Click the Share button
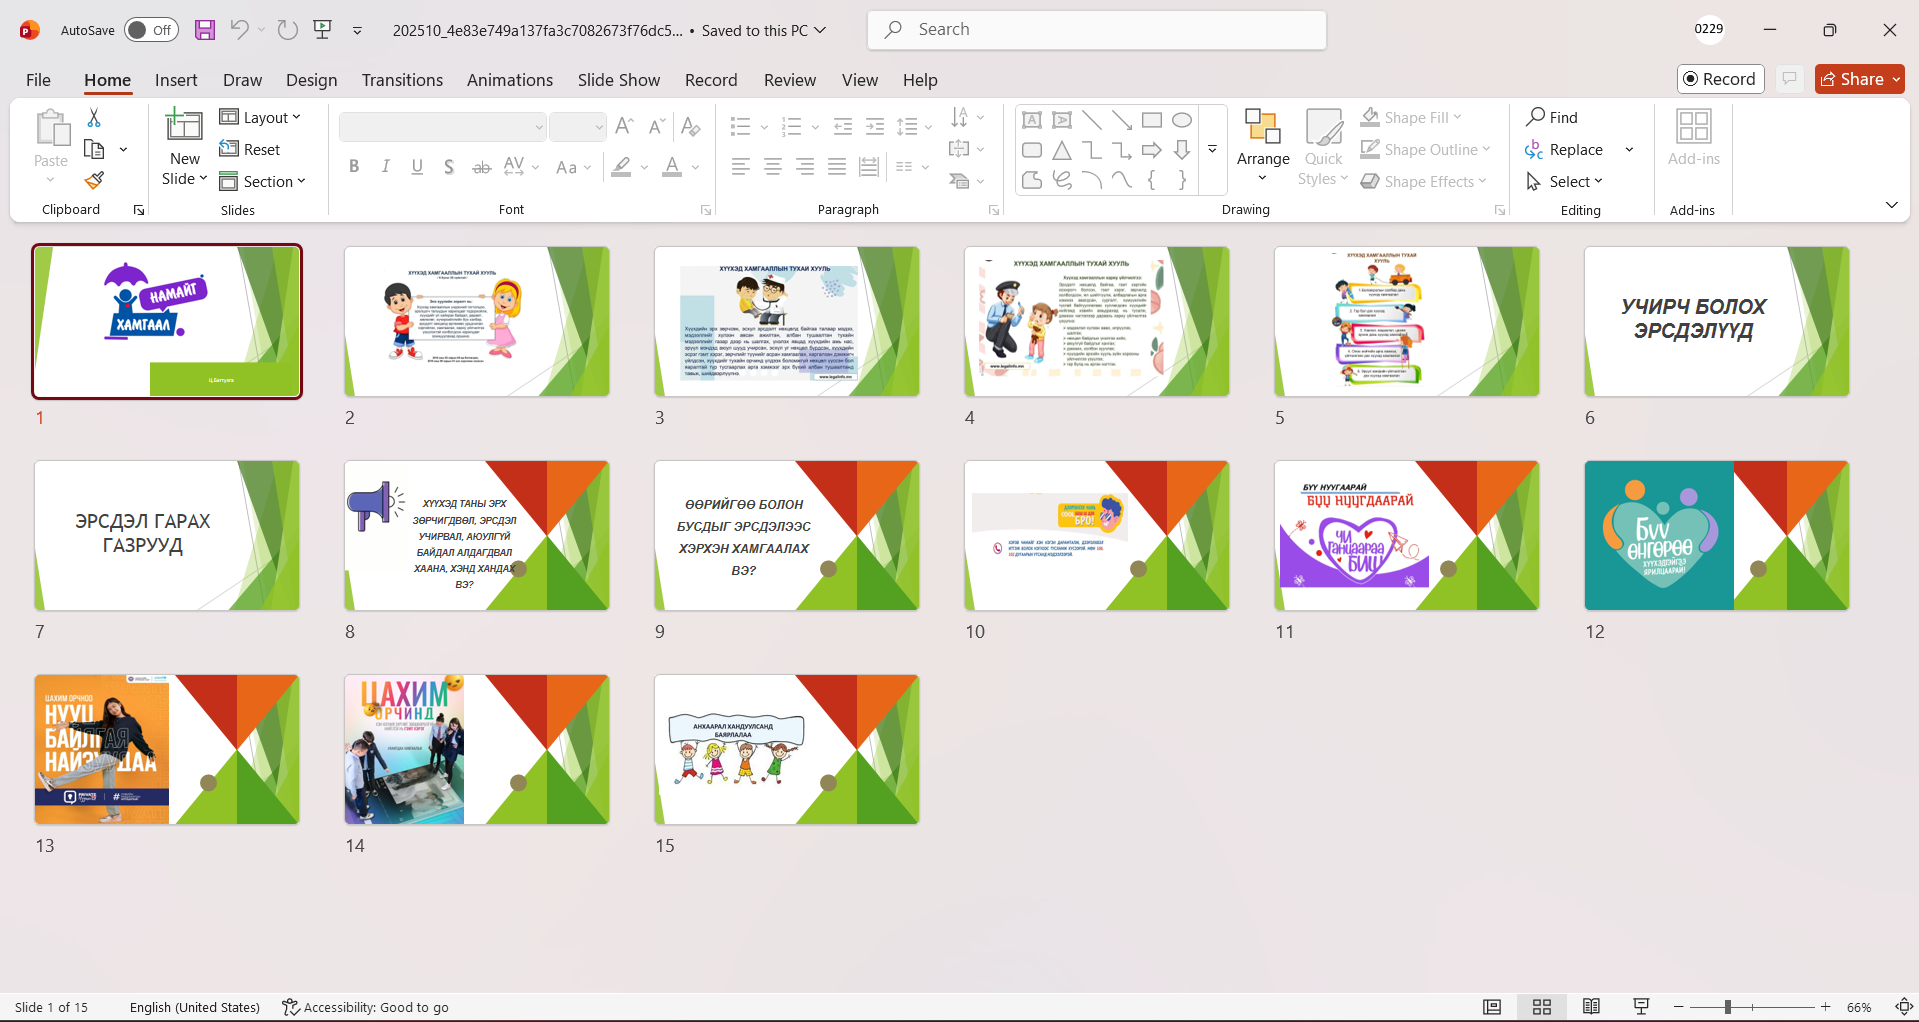Viewport: 1919px width, 1022px height. [1858, 79]
